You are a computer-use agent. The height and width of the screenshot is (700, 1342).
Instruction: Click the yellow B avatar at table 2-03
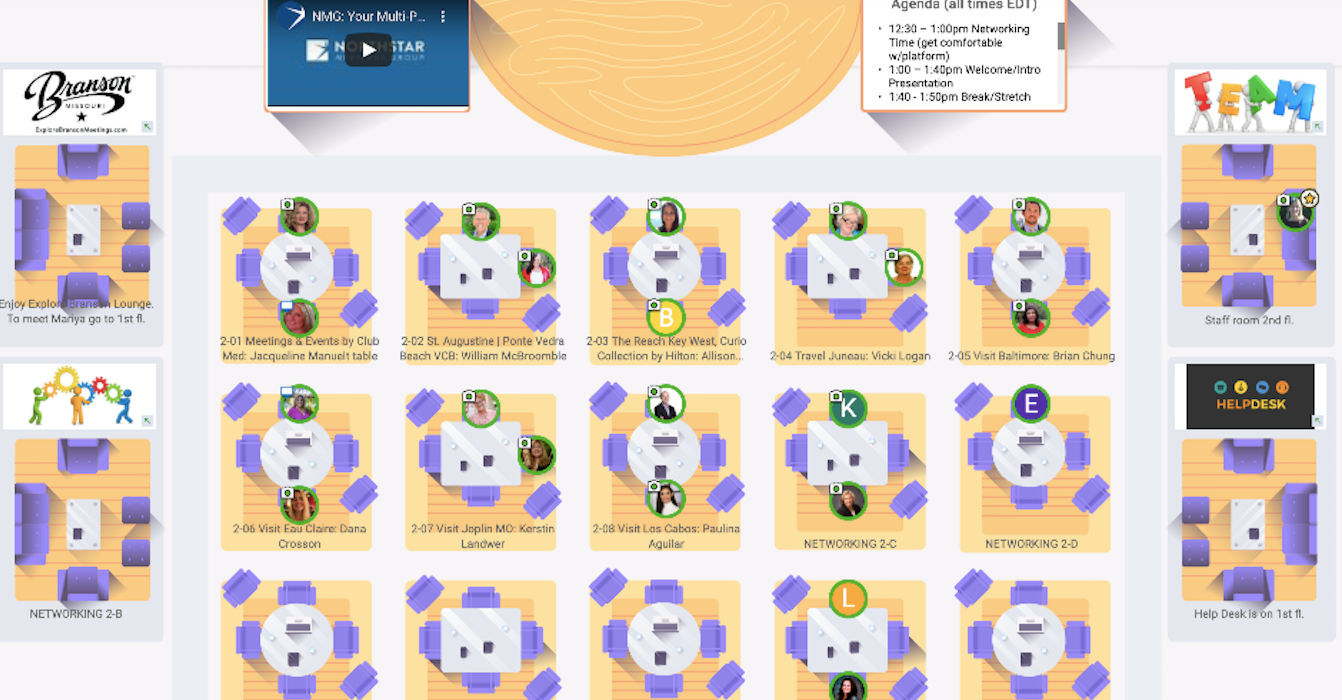pos(665,318)
